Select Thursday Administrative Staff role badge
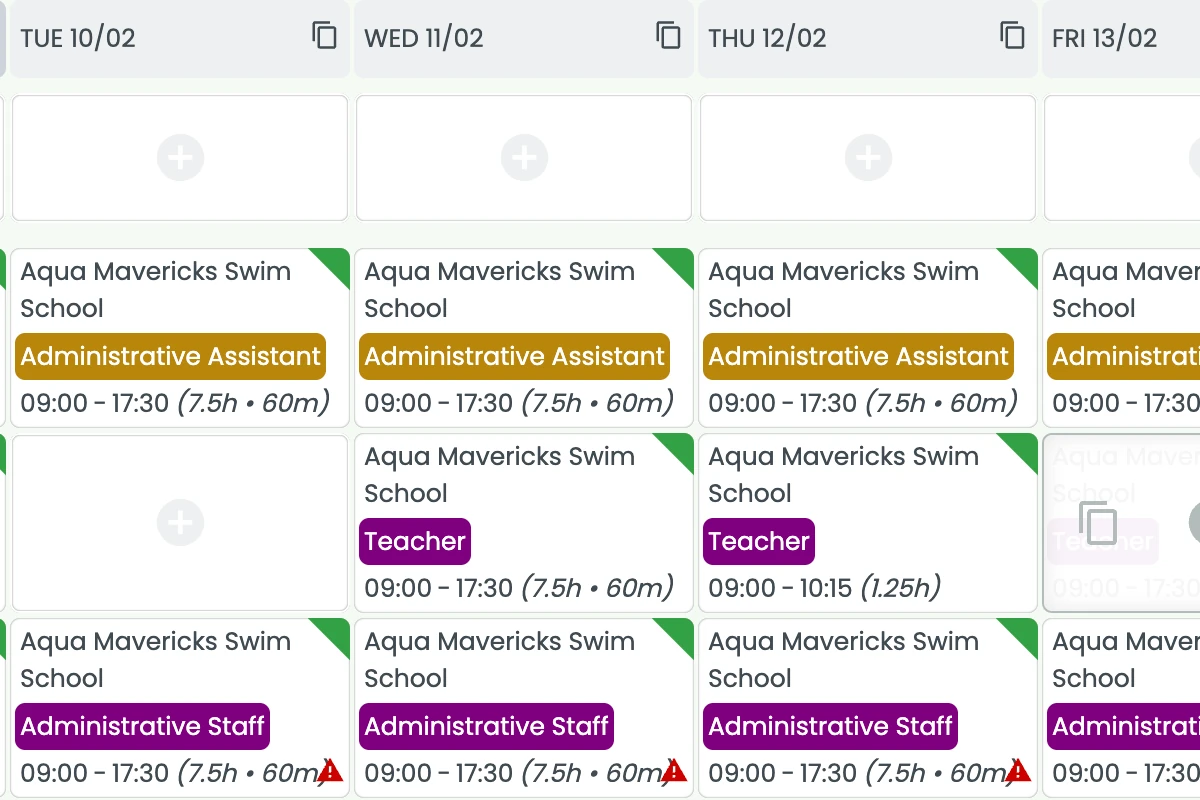This screenshot has height=800, width=1200. 830,726
